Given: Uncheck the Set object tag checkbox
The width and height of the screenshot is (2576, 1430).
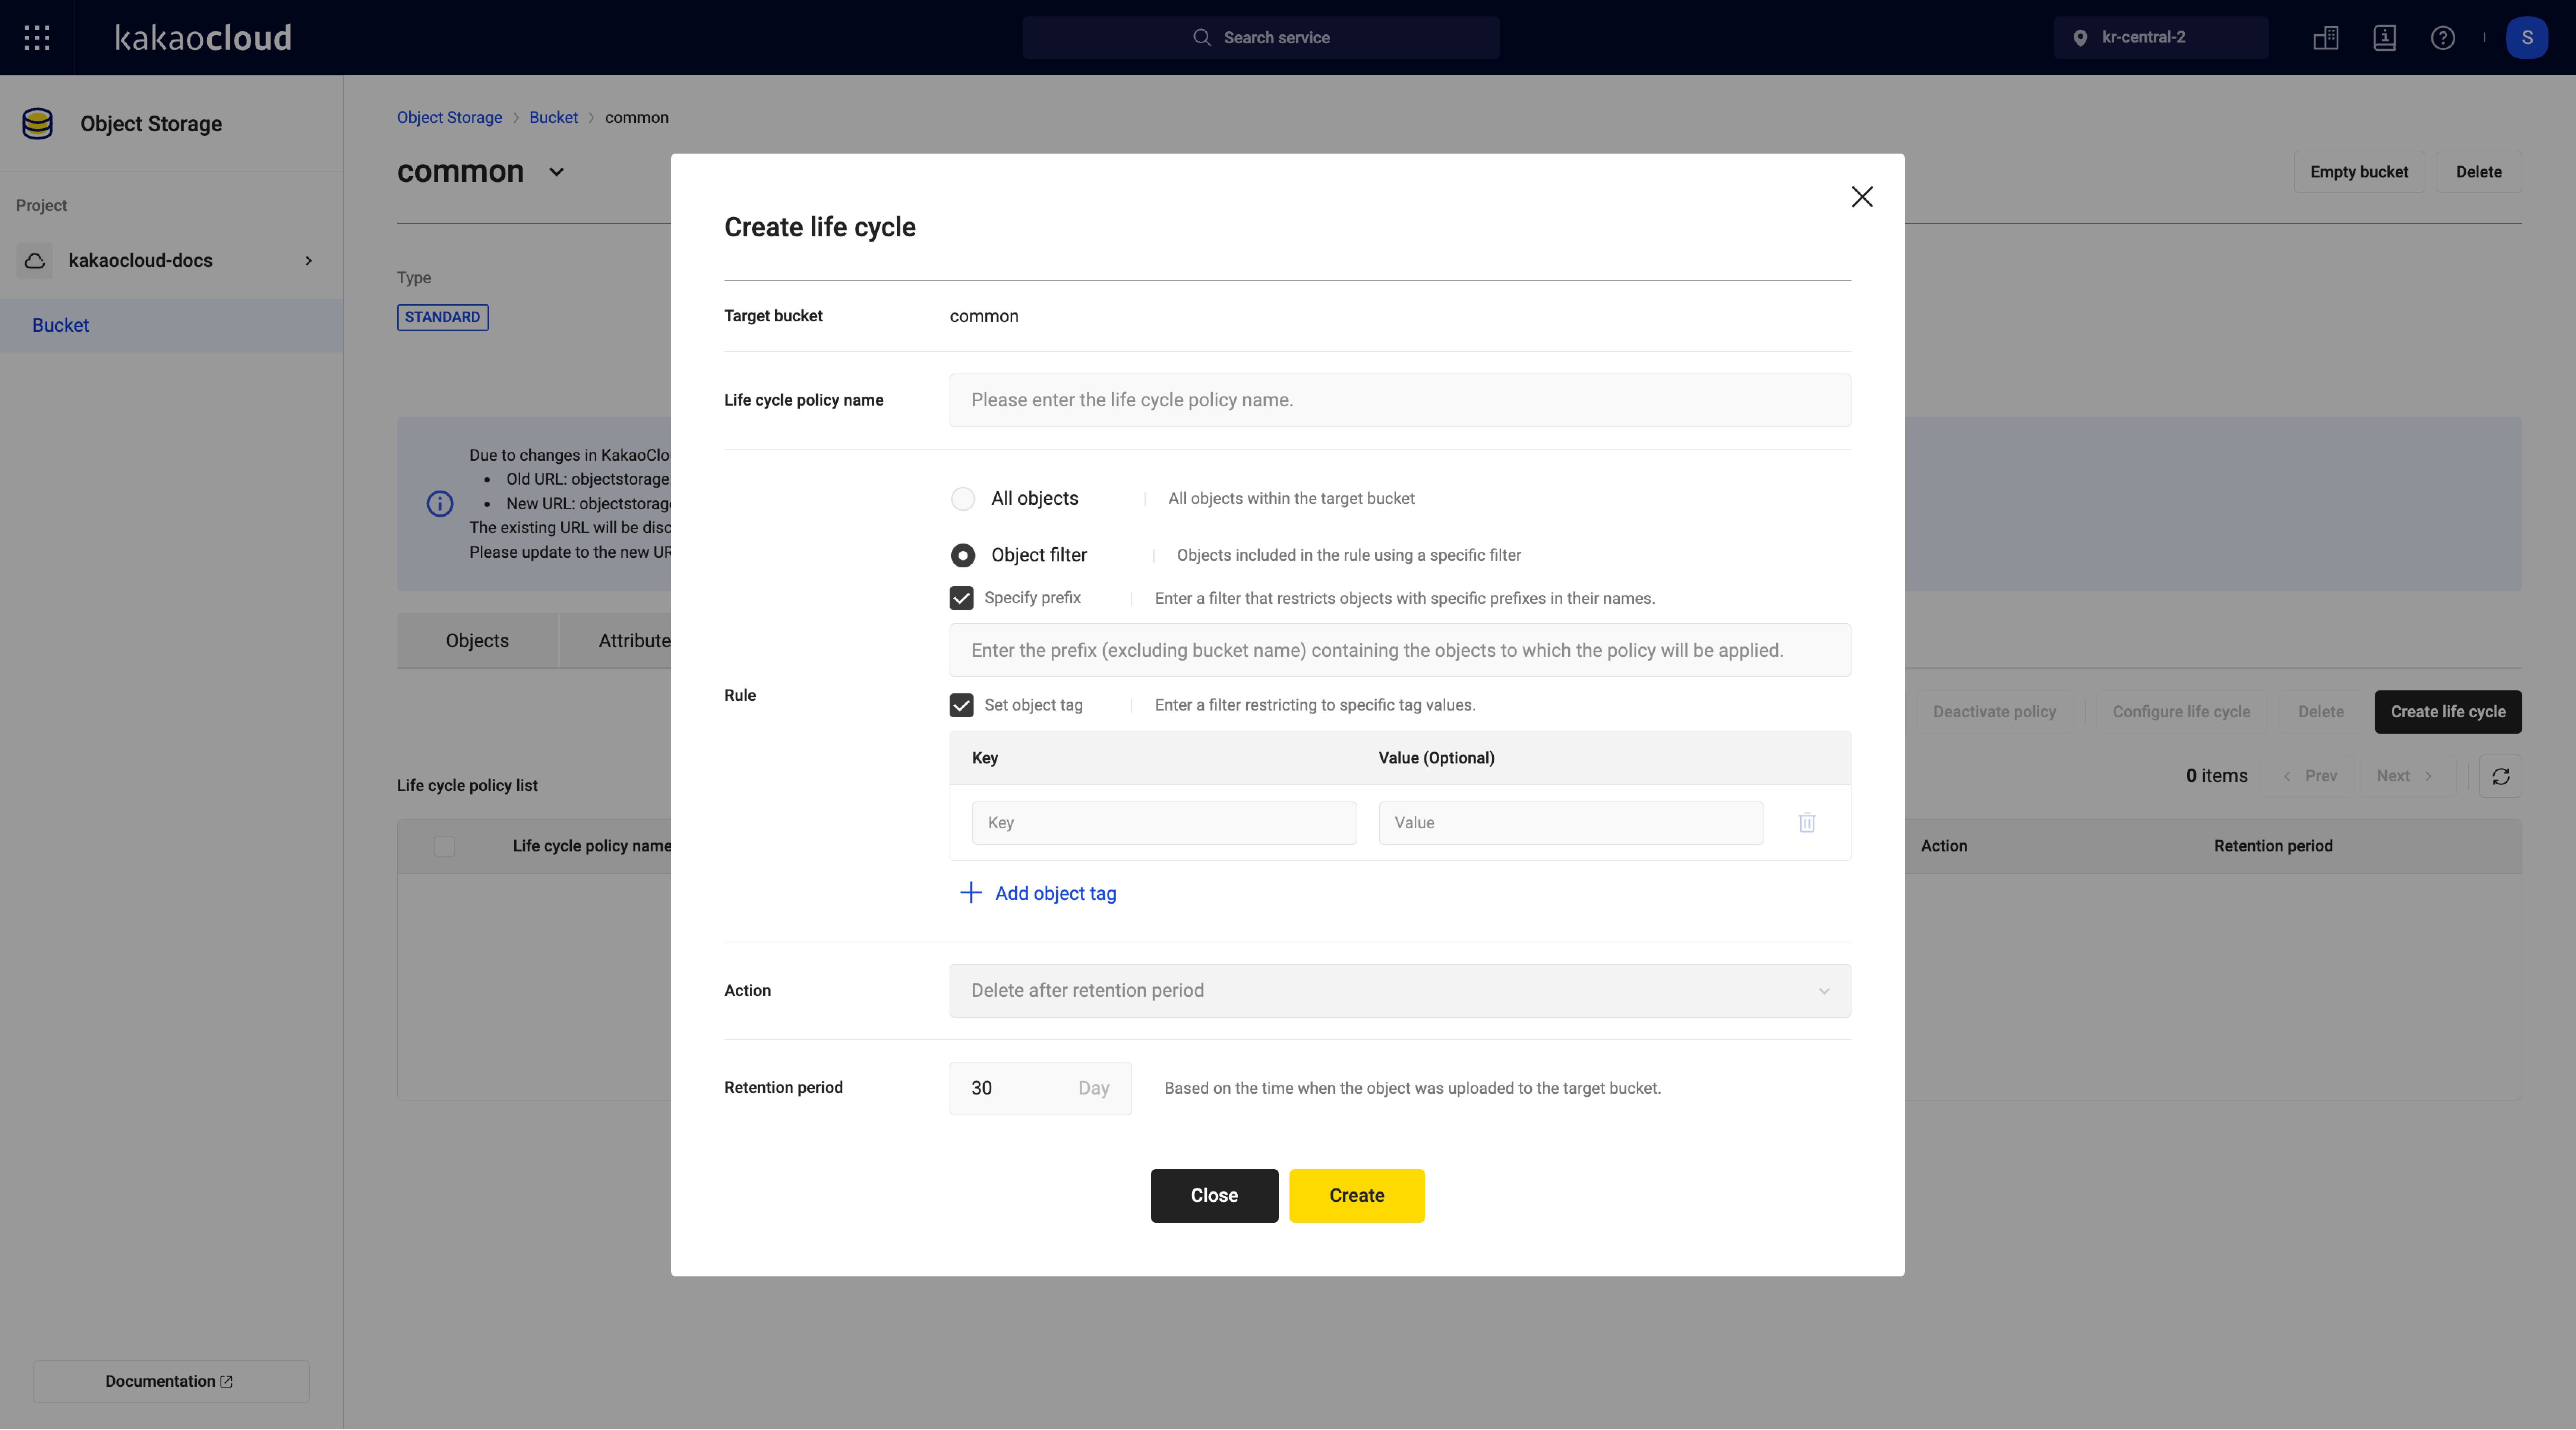Looking at the screenshot, I should point(961,705).
